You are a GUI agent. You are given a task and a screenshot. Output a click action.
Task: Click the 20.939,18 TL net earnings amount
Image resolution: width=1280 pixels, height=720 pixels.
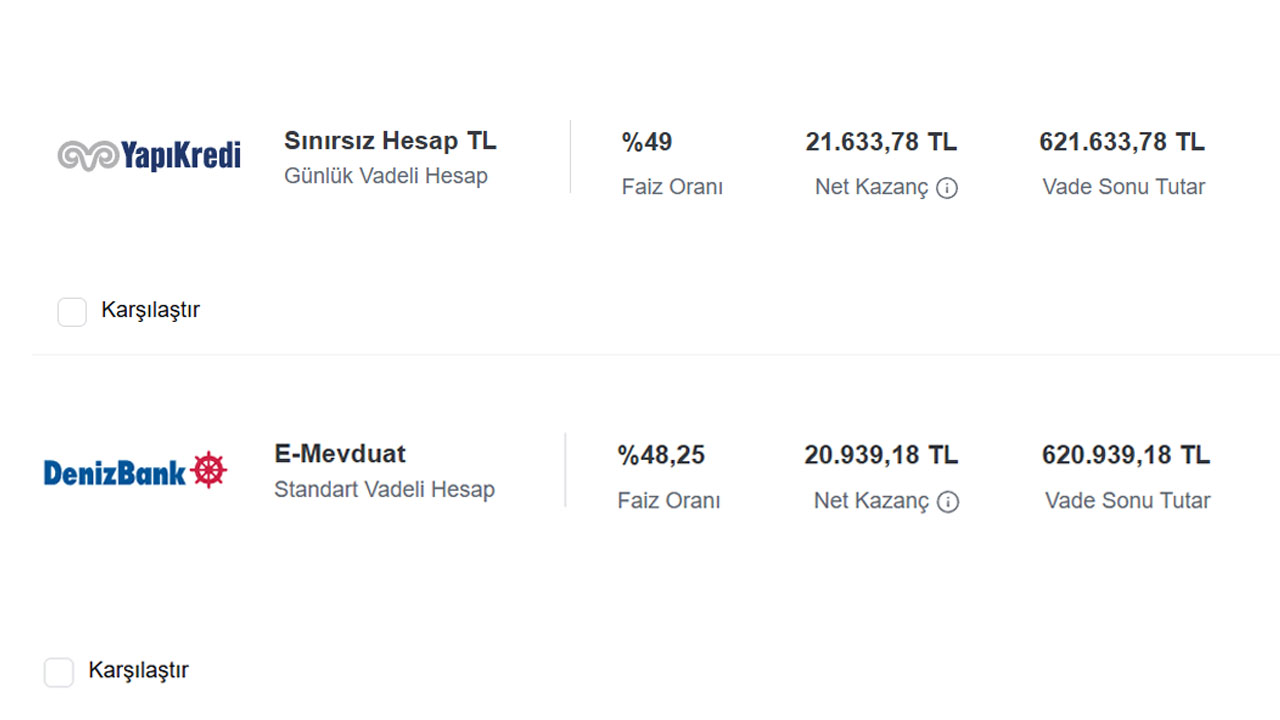(881, 455)
